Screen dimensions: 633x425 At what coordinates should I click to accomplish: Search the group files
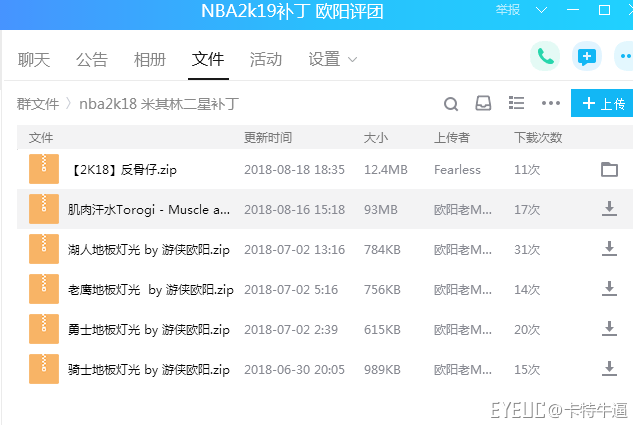click(451, 104)
